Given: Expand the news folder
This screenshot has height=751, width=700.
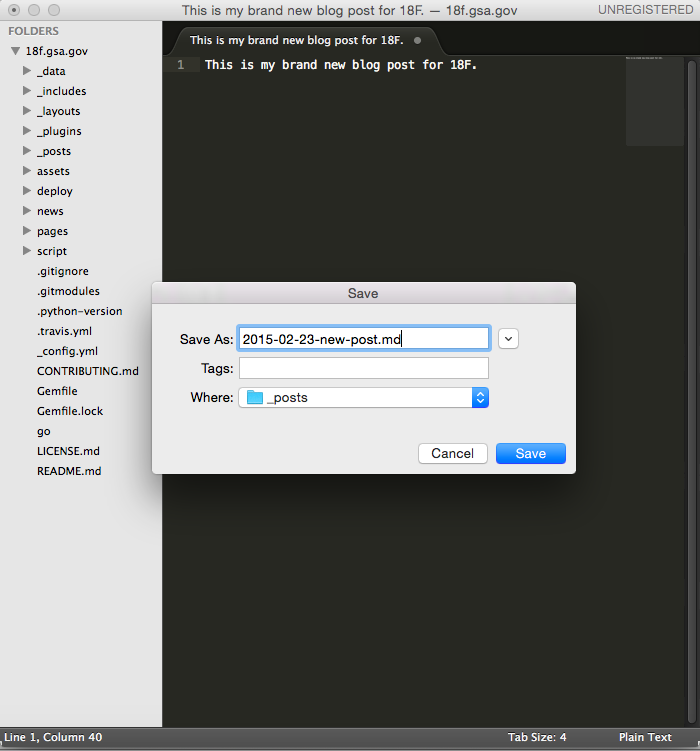Looking at the screenshot, I should [27, 211].
